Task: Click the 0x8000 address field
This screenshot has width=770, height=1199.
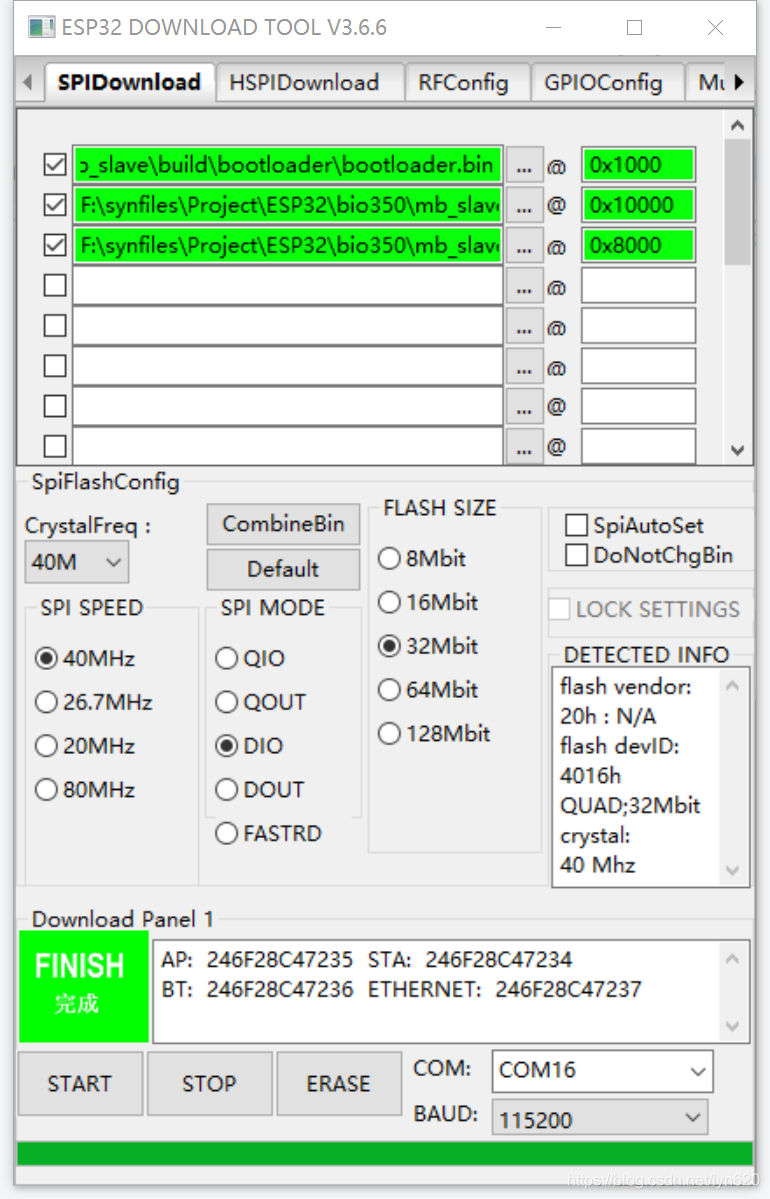Action: [638, 245]
